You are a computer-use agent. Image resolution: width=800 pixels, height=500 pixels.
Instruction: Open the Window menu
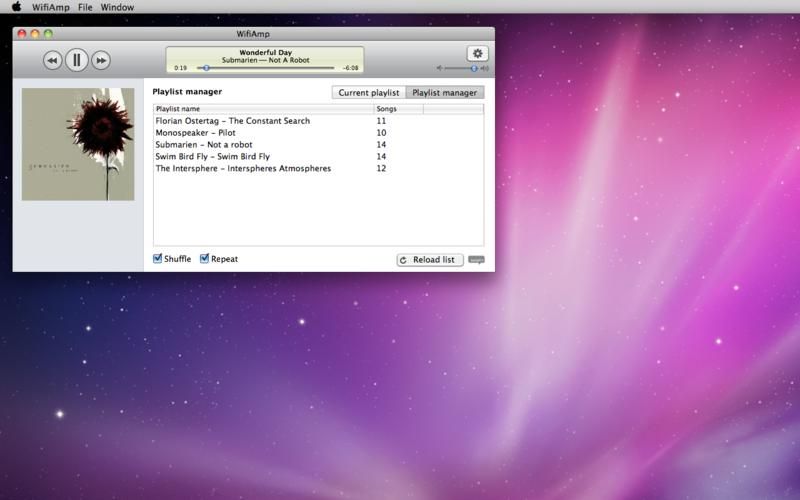[x=117, y=7]
